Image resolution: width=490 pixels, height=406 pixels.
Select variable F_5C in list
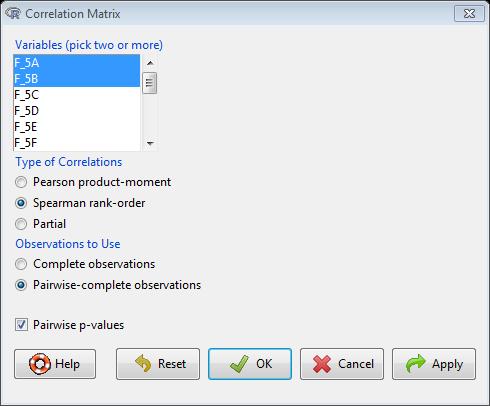pos(77,95)
